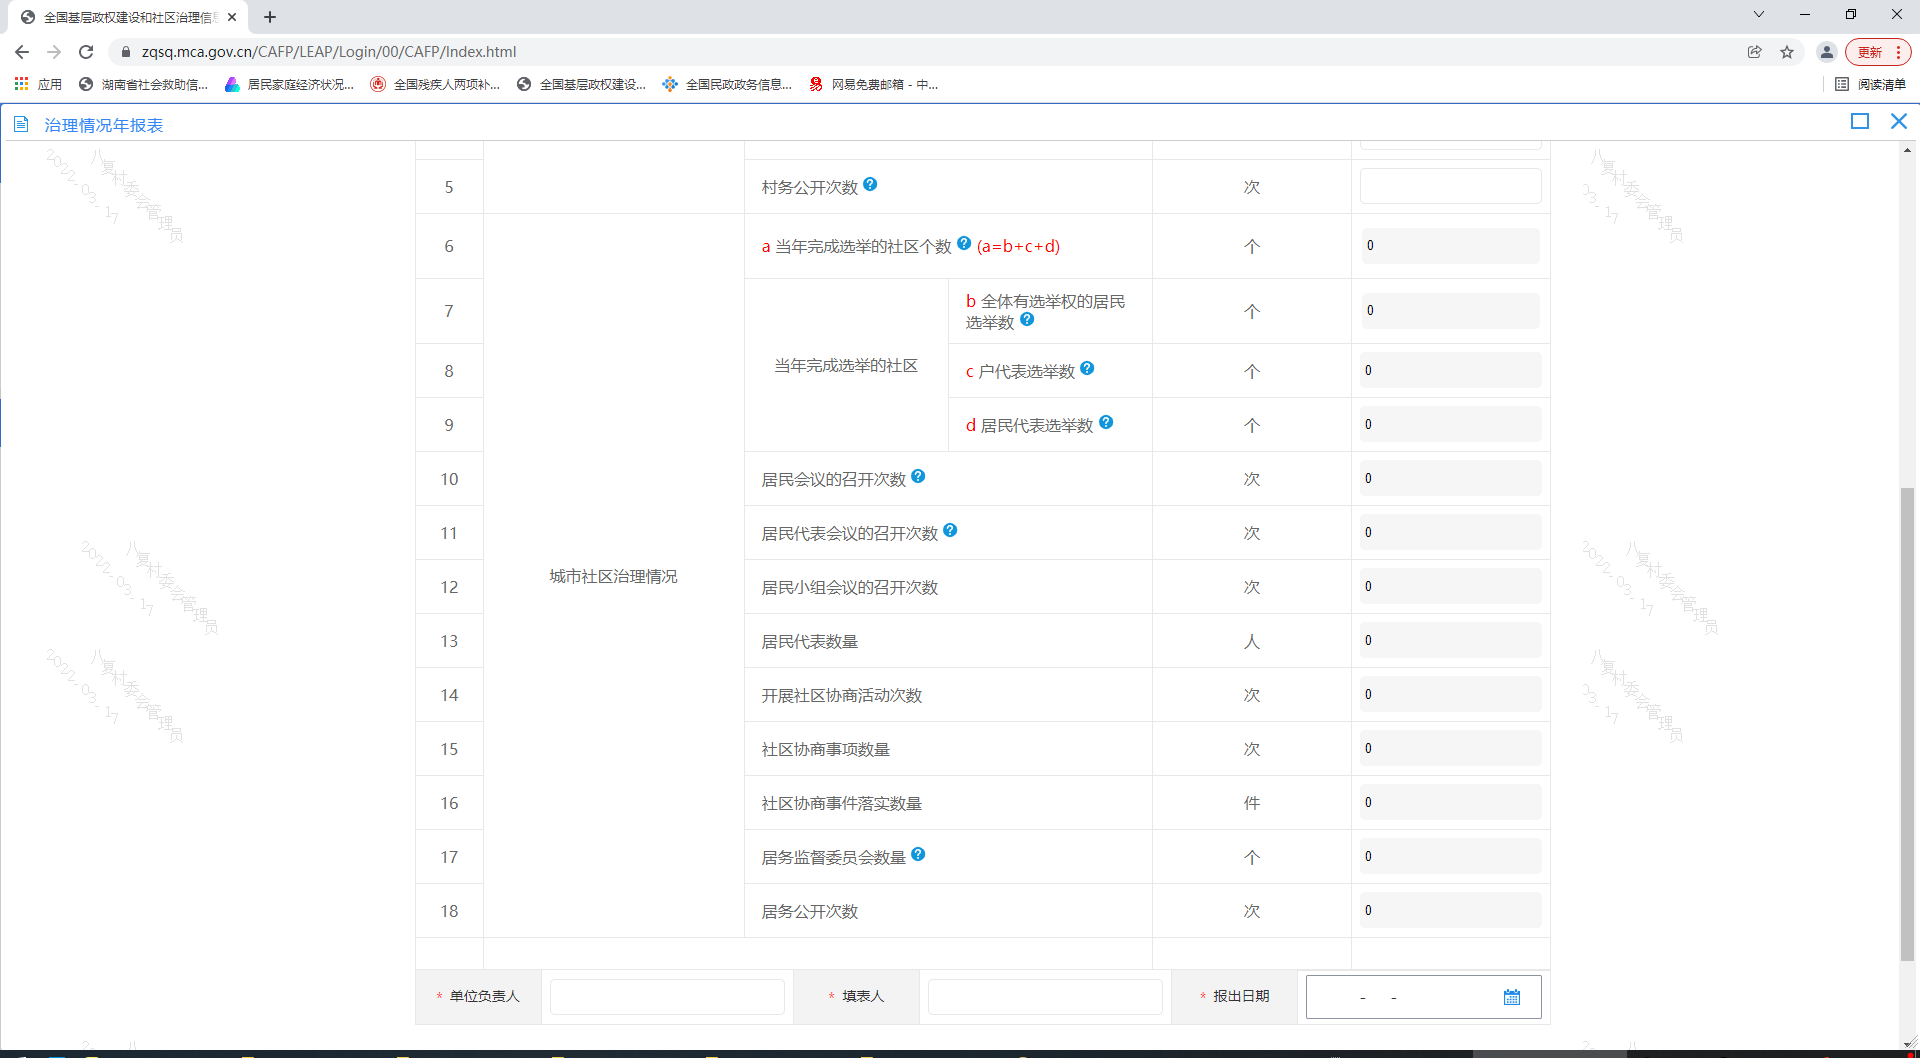Click the 单位负责人 input field
Viewport: 1920px width, 1058px height.
point(667,997)
